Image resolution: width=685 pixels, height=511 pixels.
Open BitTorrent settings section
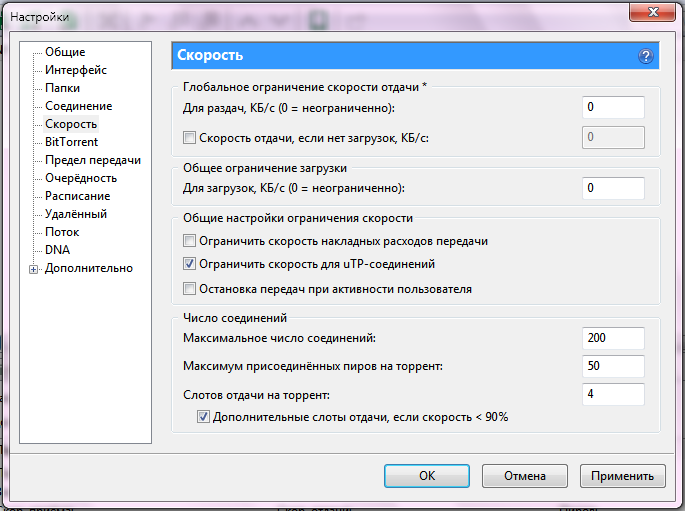point(71,142)
